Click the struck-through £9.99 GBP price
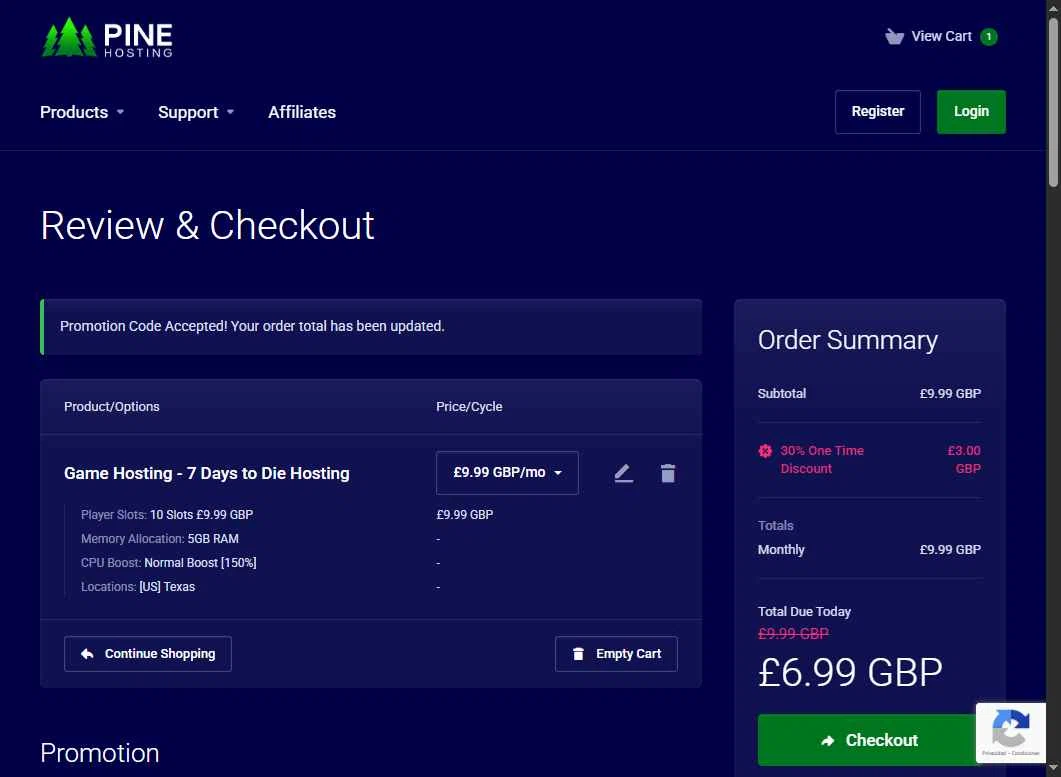 point(793,634)
